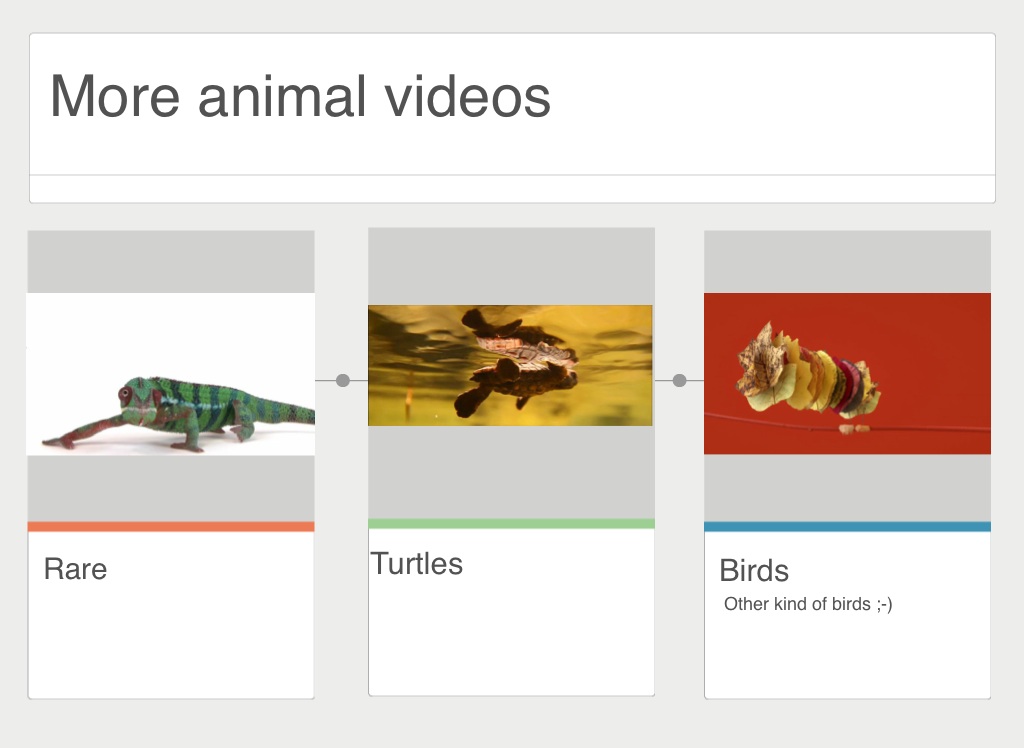This screenshot has height=748, width=1024.
Task: Click empty white space below the Rare title
Action: point(171,640)
